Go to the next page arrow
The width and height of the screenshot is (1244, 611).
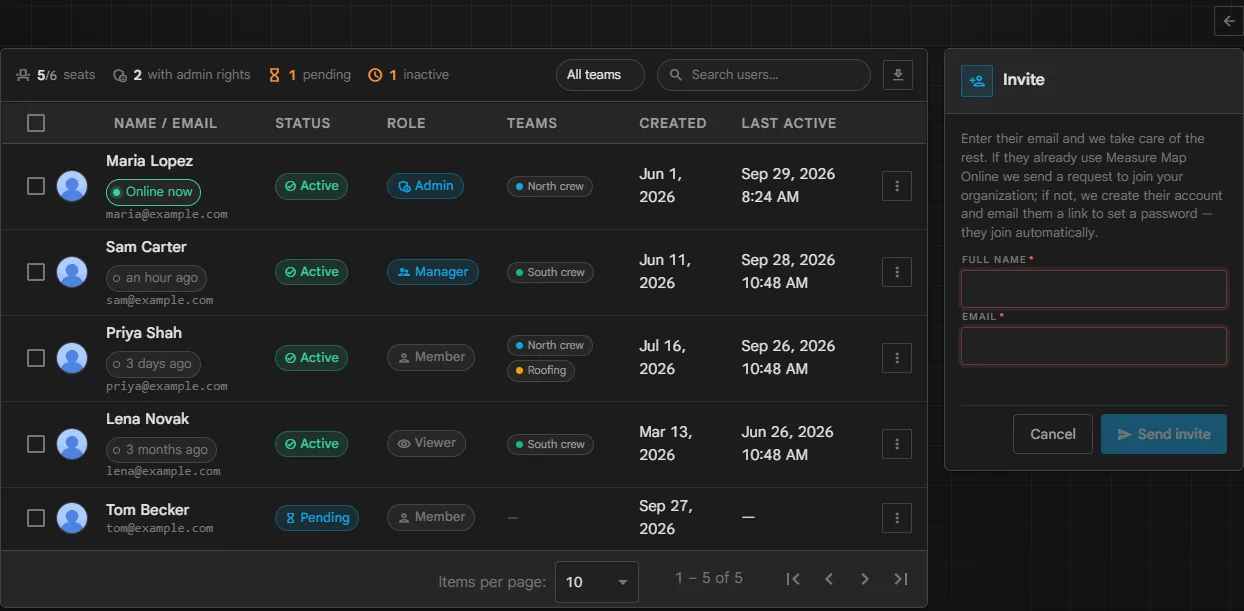(865, 579)
